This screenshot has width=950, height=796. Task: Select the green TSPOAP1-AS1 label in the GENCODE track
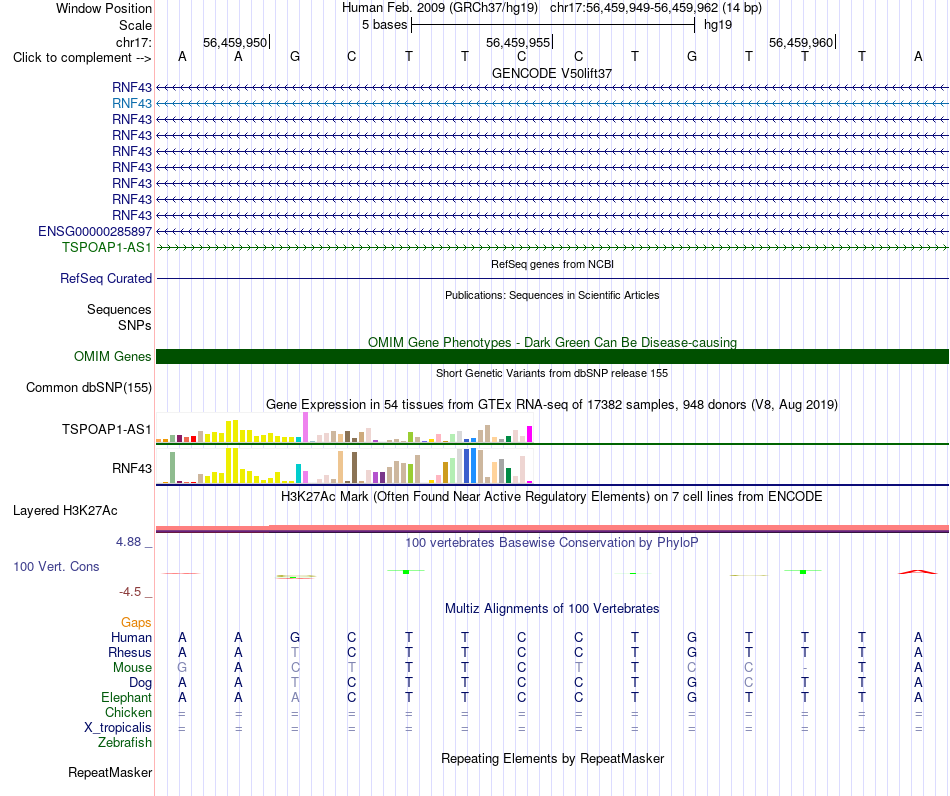pos(107,247)
